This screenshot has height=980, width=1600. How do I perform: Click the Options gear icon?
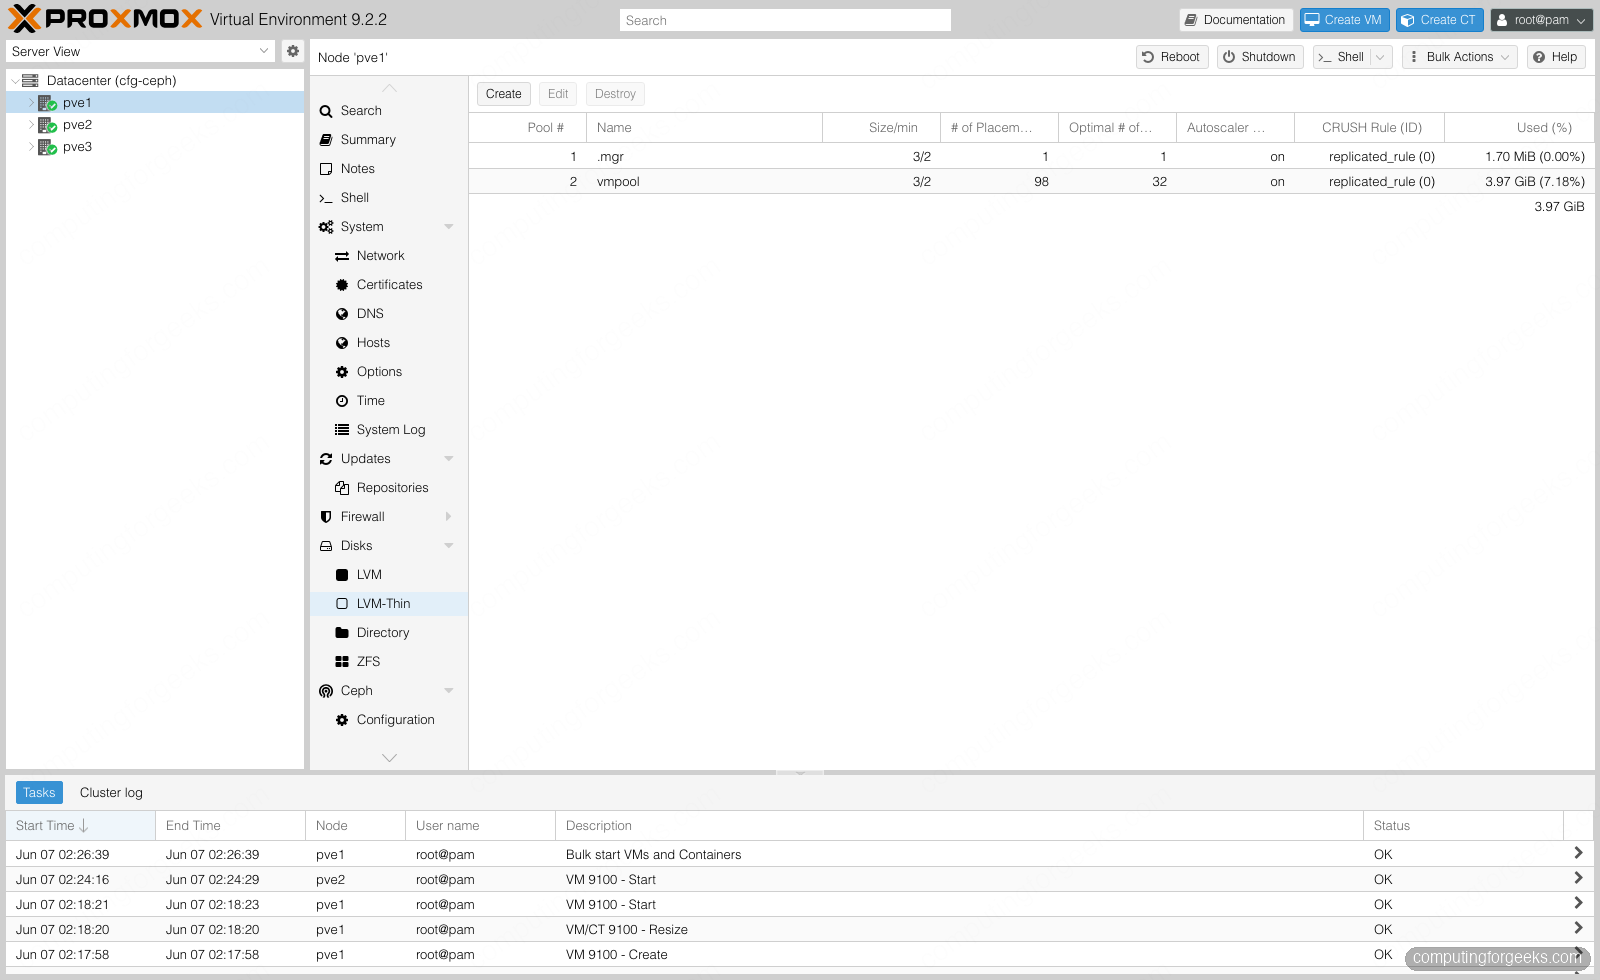(342, 372)
